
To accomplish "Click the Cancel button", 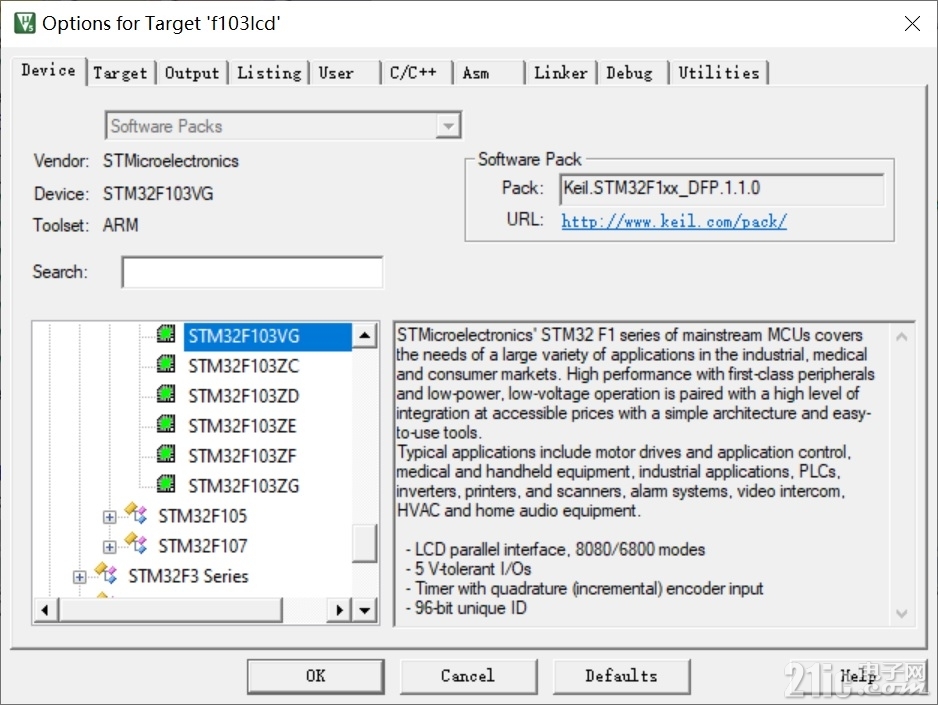I will [x=468, y=676].
